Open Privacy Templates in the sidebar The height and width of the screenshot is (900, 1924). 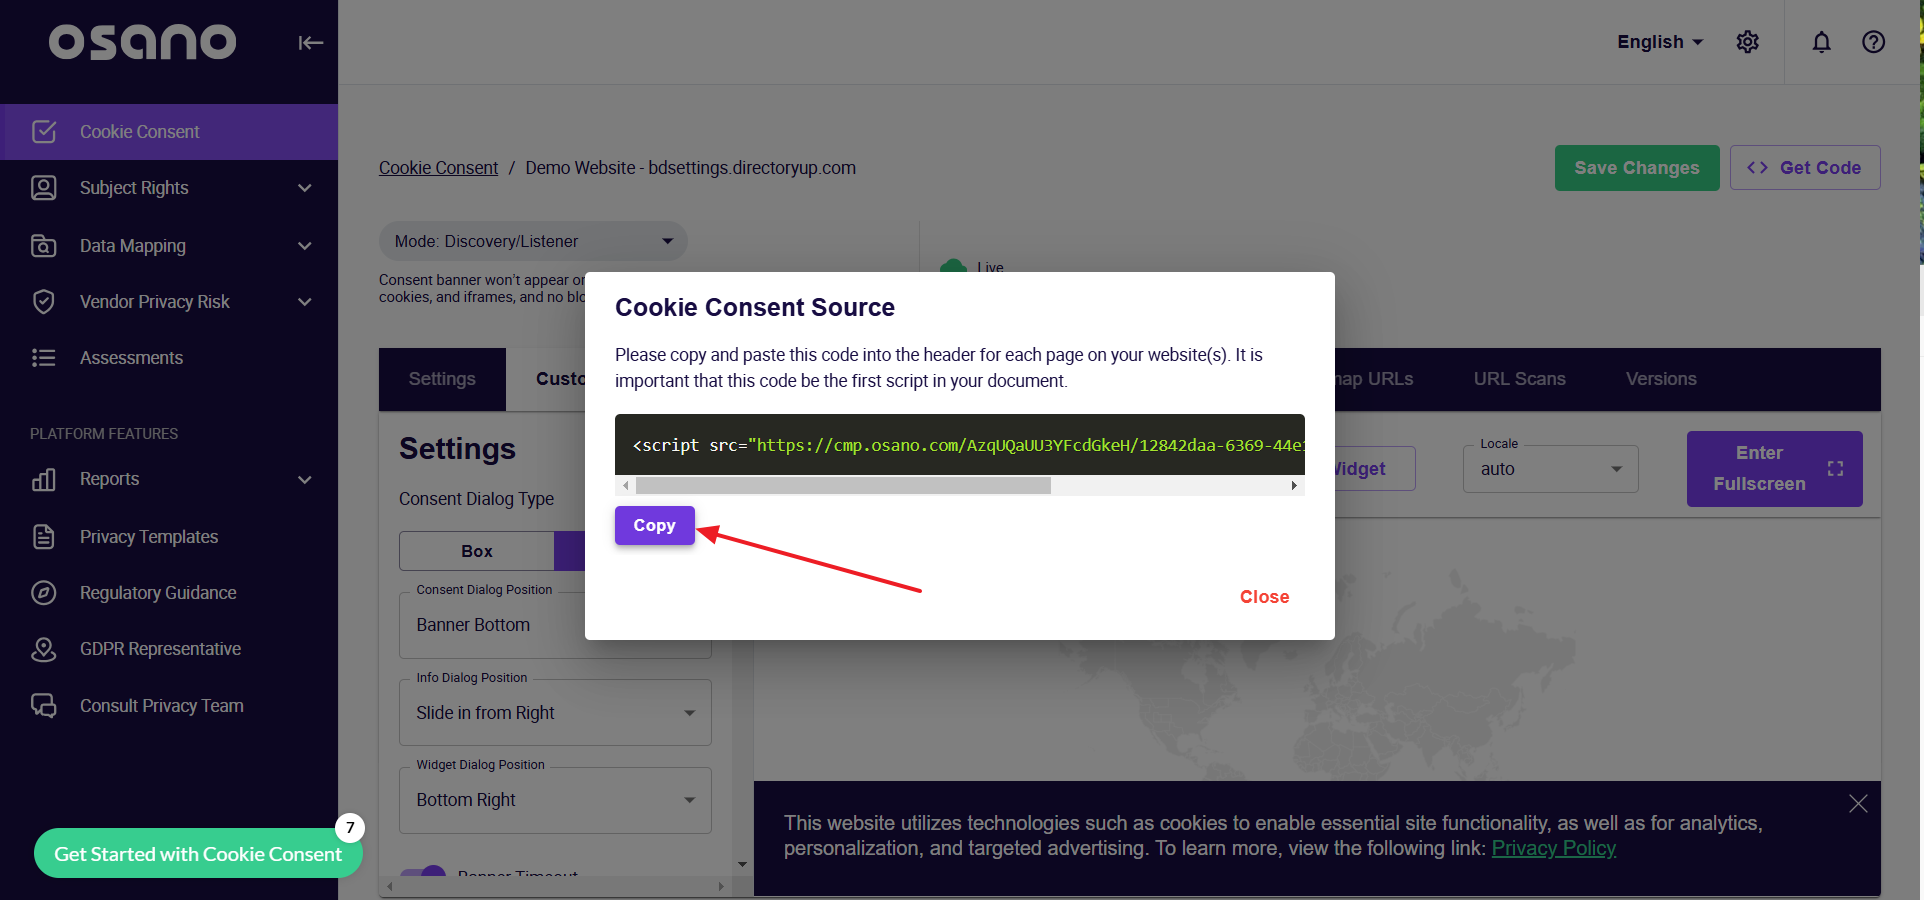[x=169, y=537]
